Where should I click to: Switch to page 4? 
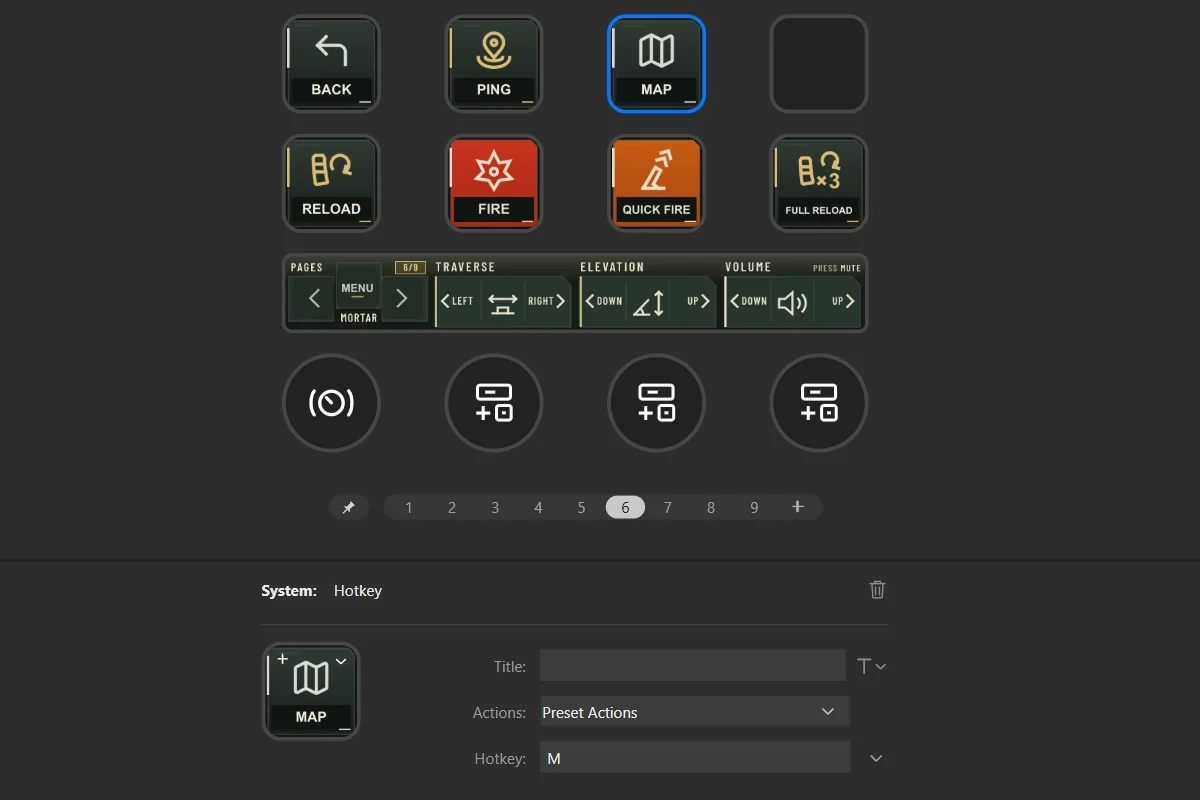pos(538,508)
